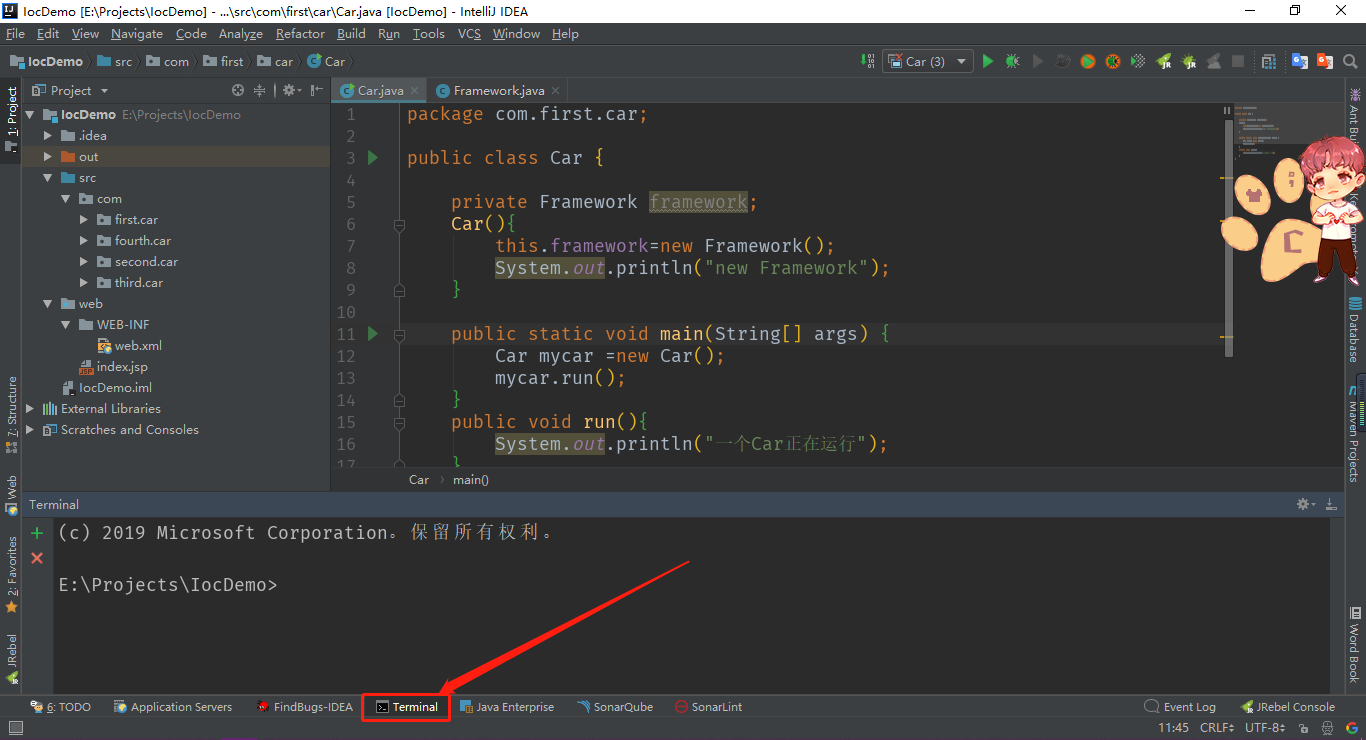Open the Car (3) run configuration dropdown
The width and height of the screenshot is (1366, 740).
point(928,61)
